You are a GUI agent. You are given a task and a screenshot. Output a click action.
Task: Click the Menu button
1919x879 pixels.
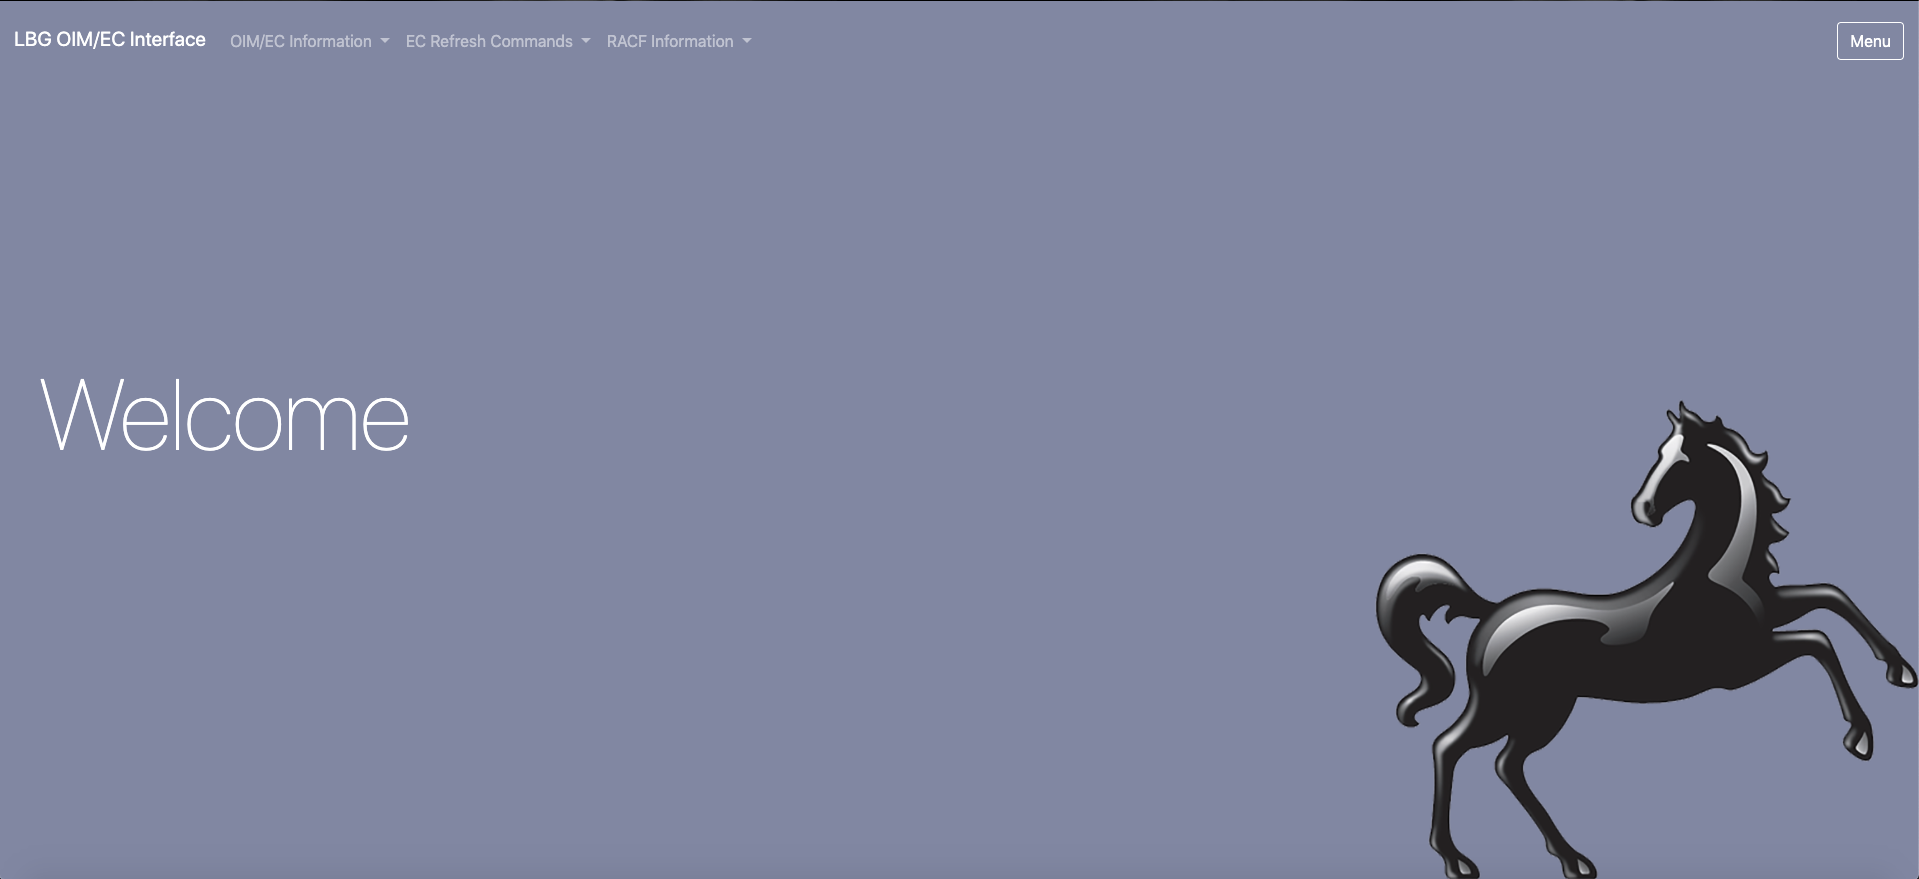[1869, 41]
